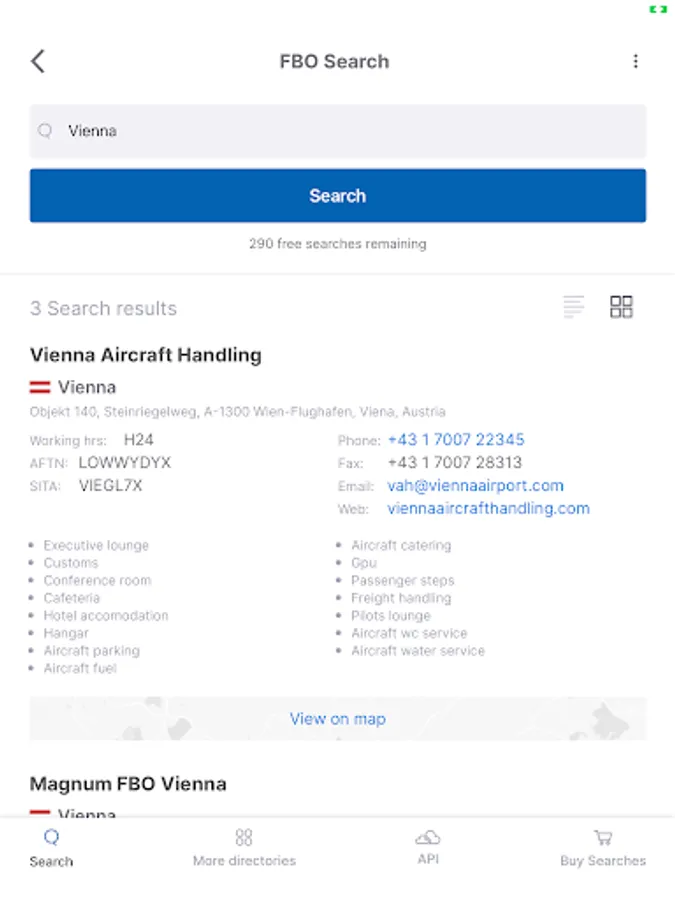The height and width of the screenshot is (900, 675).
Task: Open the three-dot overflow menu
Action: pyautogui.click(x=635, y=61)
